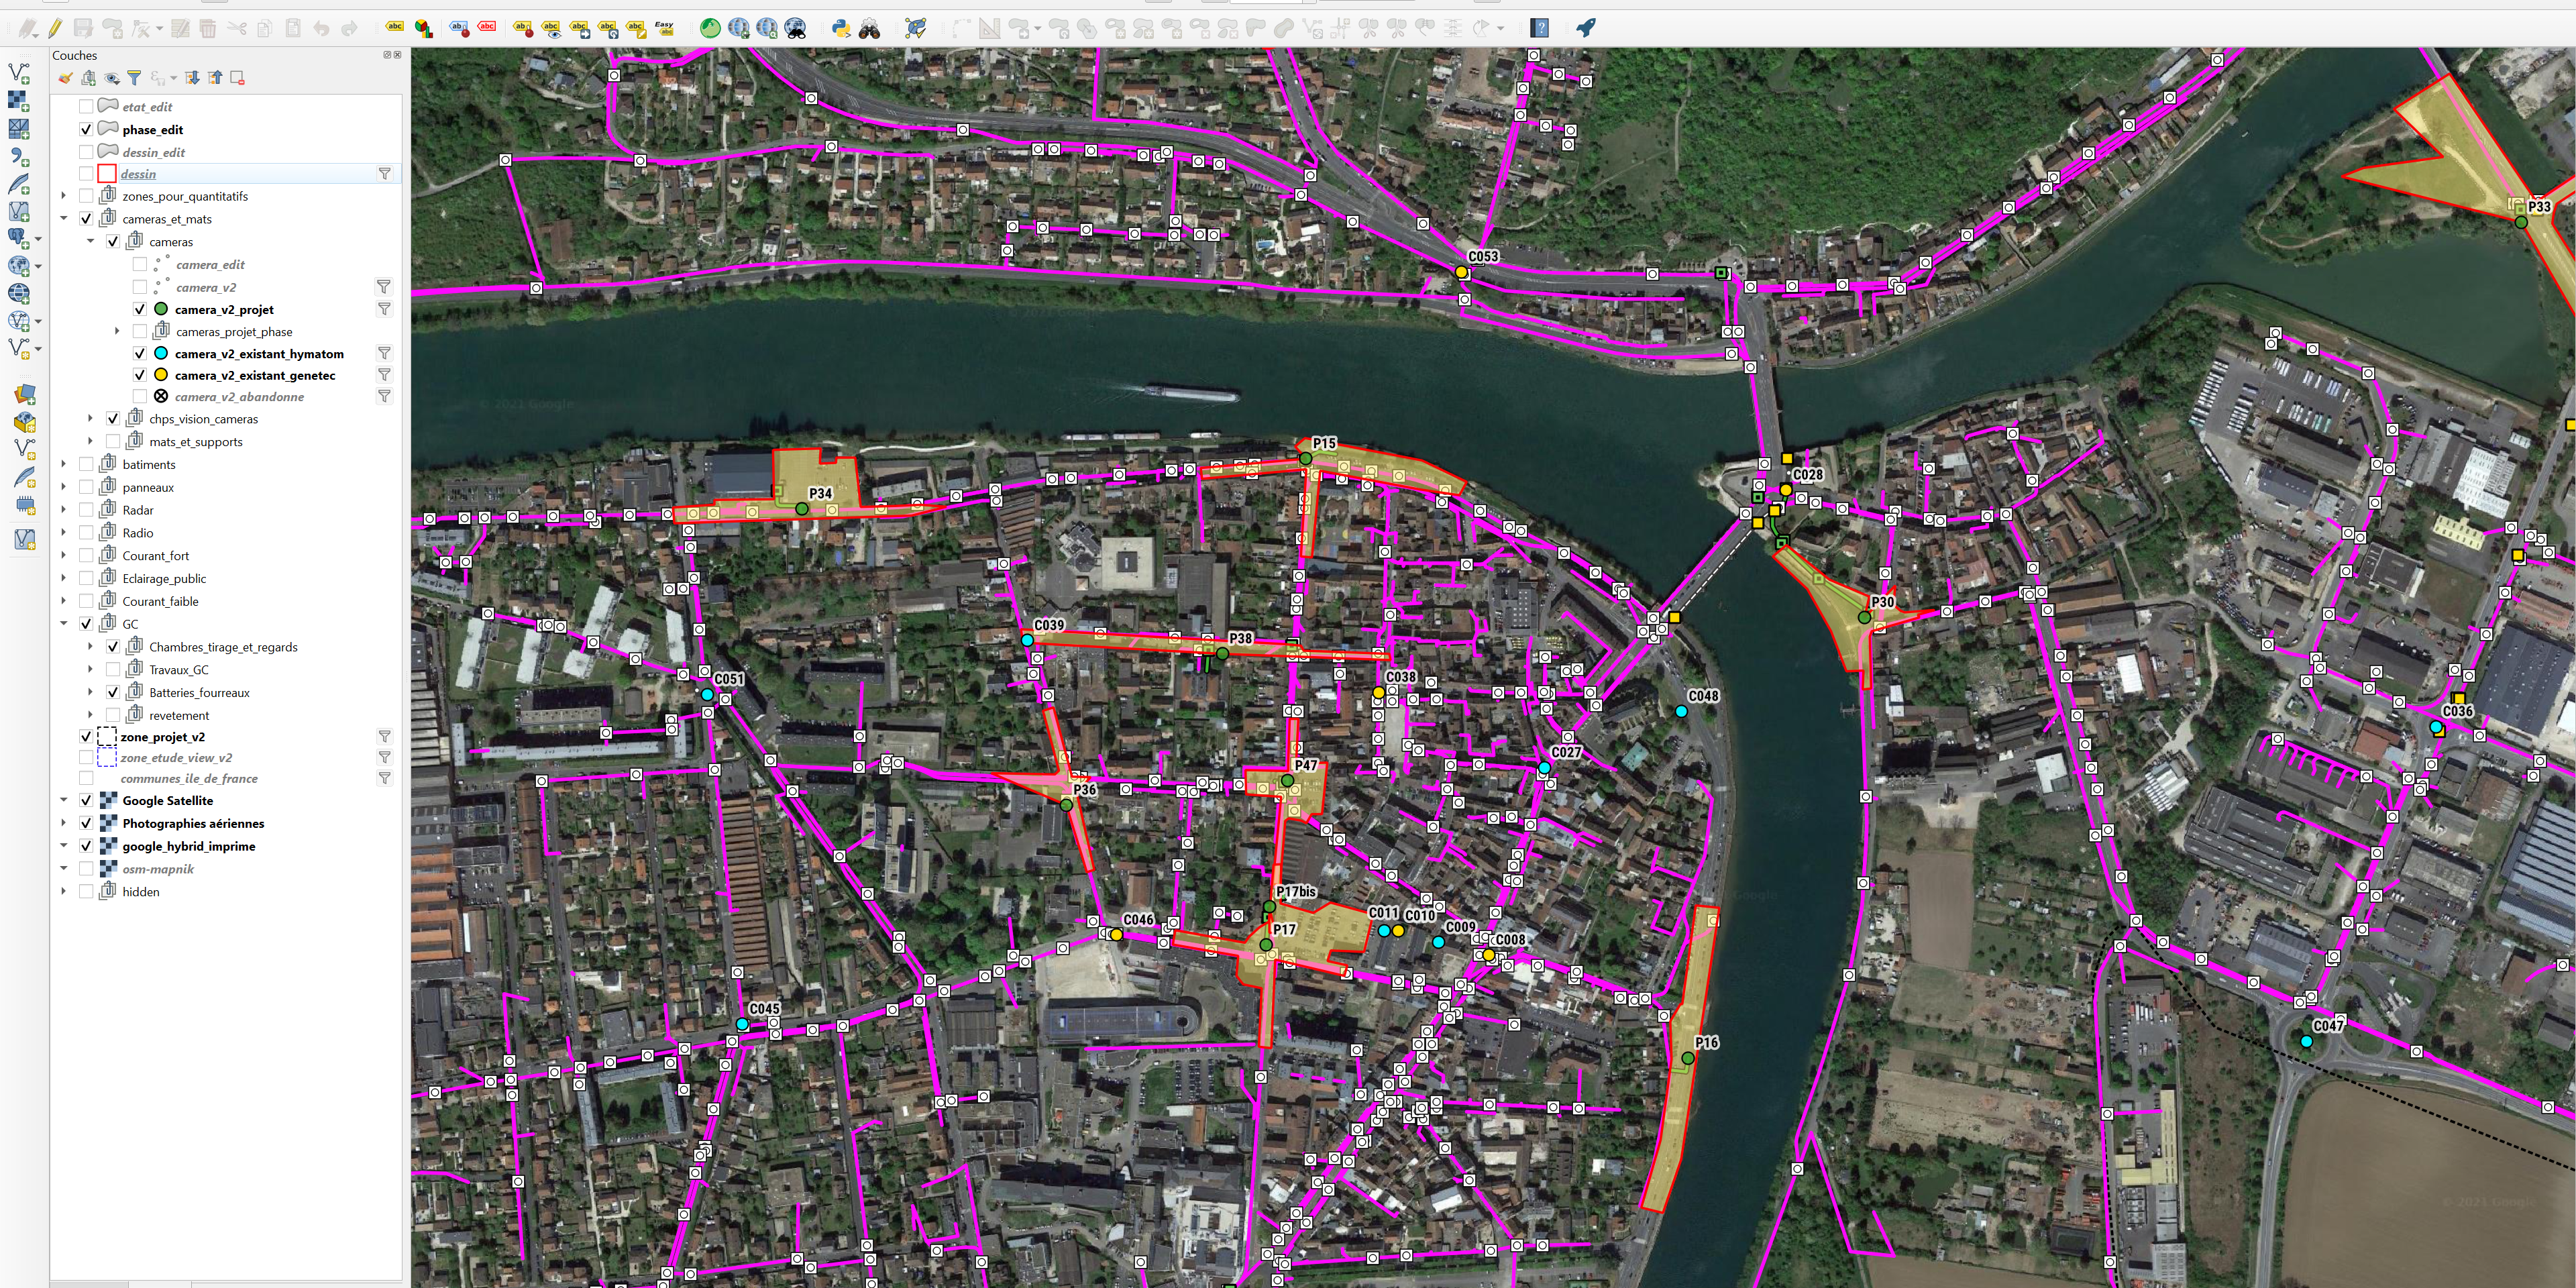Image resolution: width=2576 pixels, height=1288 pixels.
Task: Click the filter button on zone_projet_v2
Action: (x=384, y=736)
